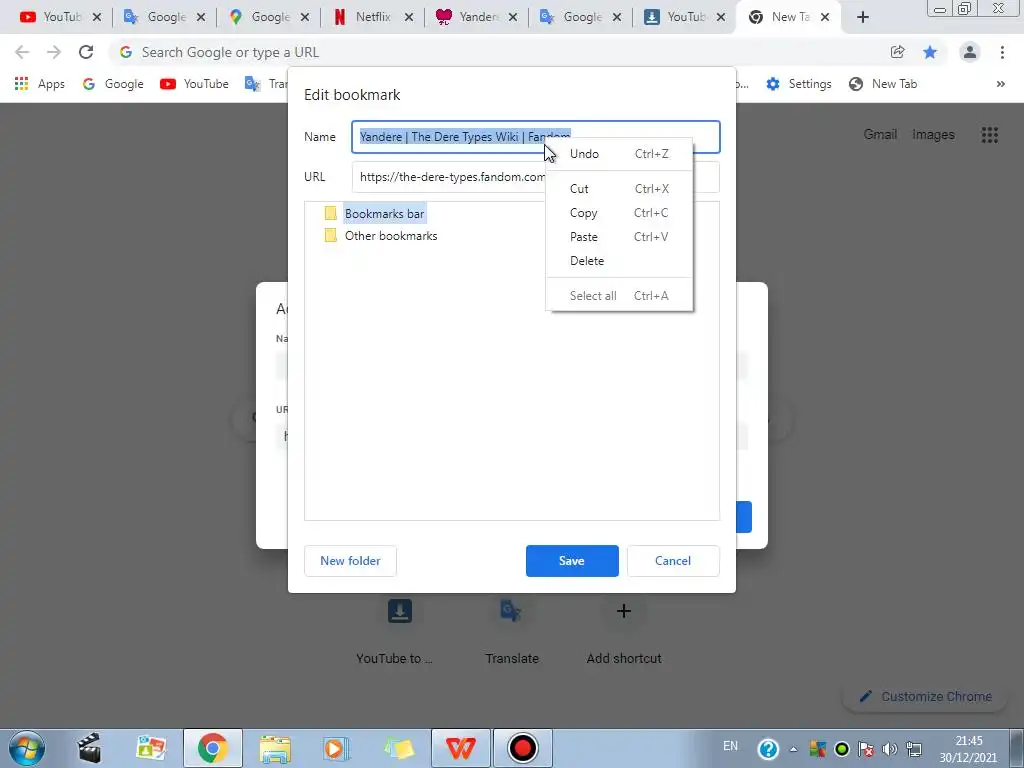Click the EN language indicator
1024x768 pixels.
pyautogui.click(x=731, y=746)
